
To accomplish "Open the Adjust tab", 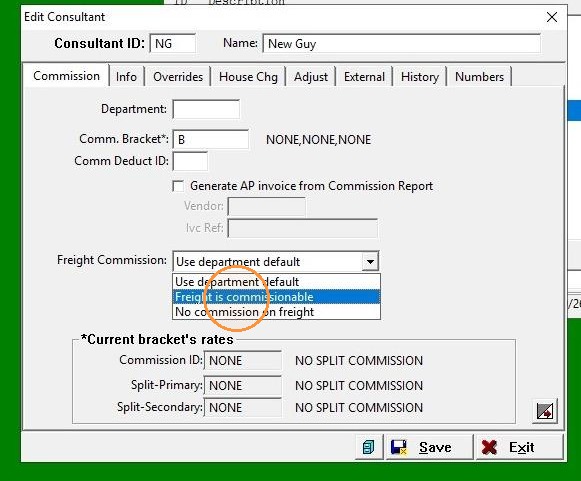I will 311,77.
